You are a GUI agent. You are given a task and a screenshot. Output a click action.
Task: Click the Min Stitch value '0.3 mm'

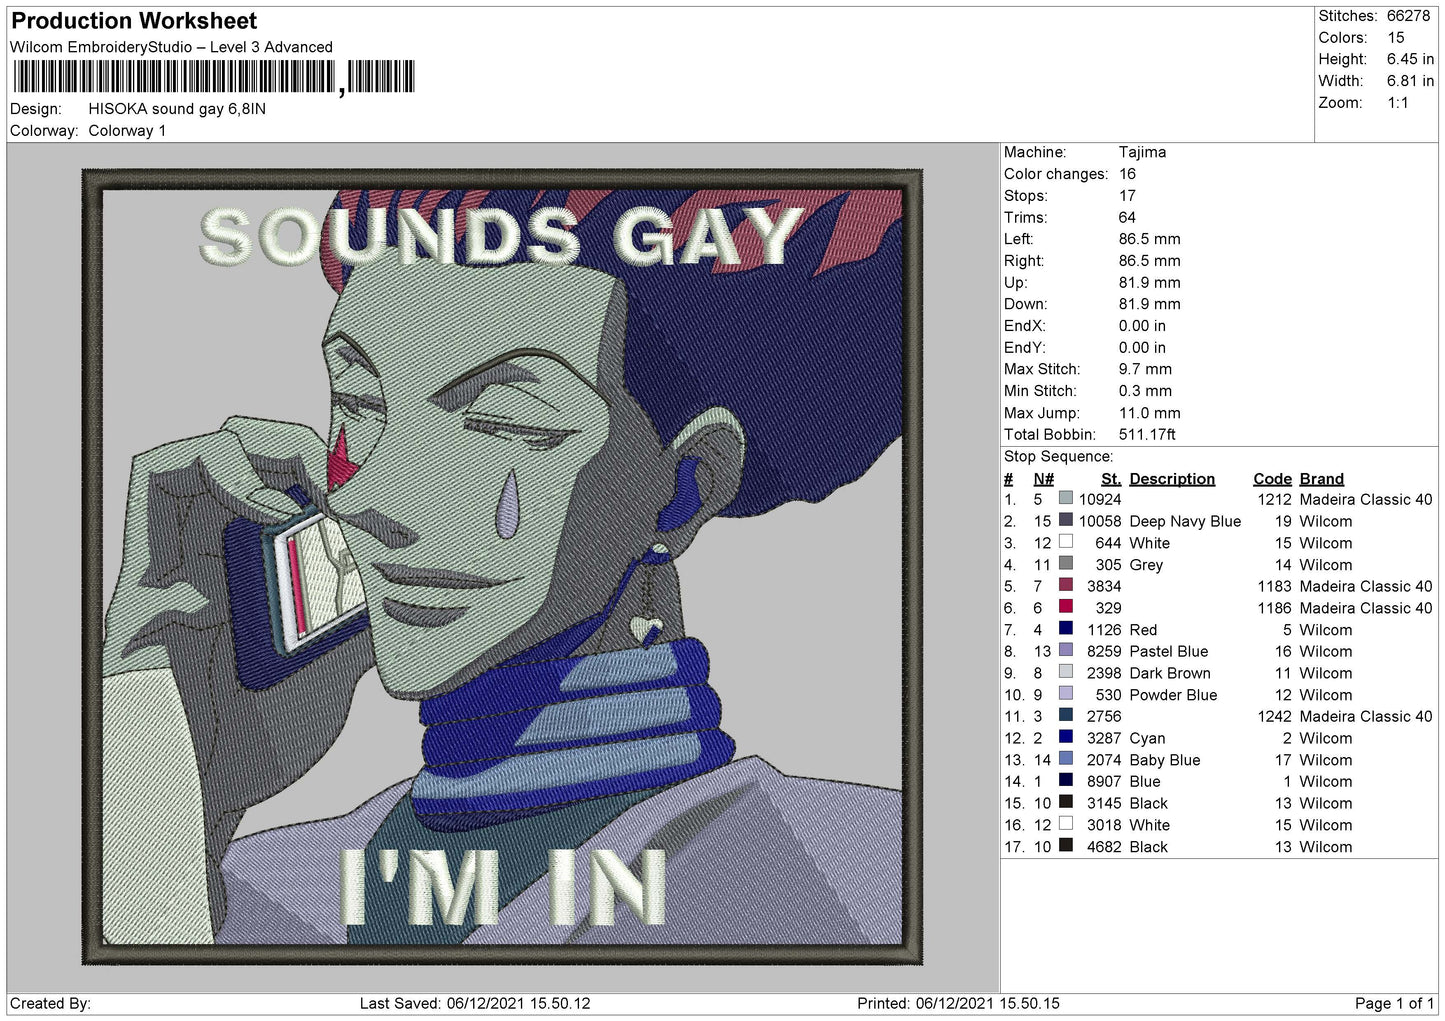[1145, 391]
